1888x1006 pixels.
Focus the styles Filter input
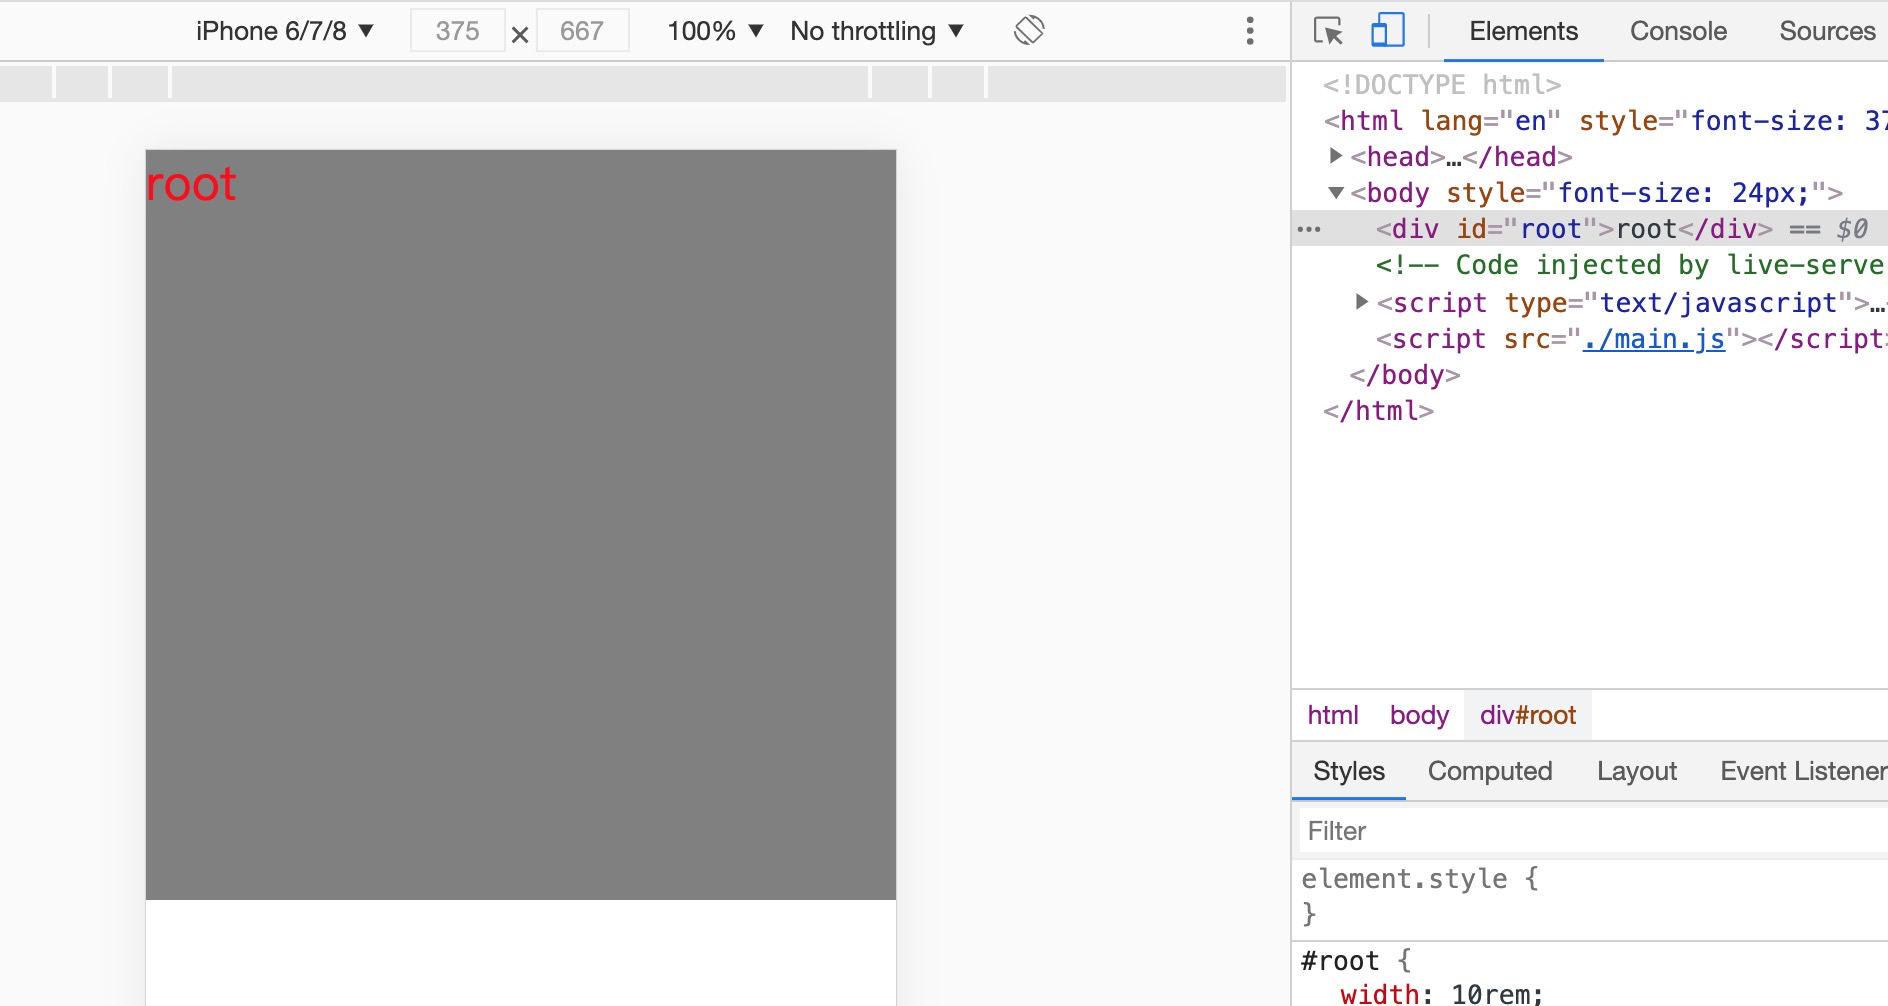1594,831
